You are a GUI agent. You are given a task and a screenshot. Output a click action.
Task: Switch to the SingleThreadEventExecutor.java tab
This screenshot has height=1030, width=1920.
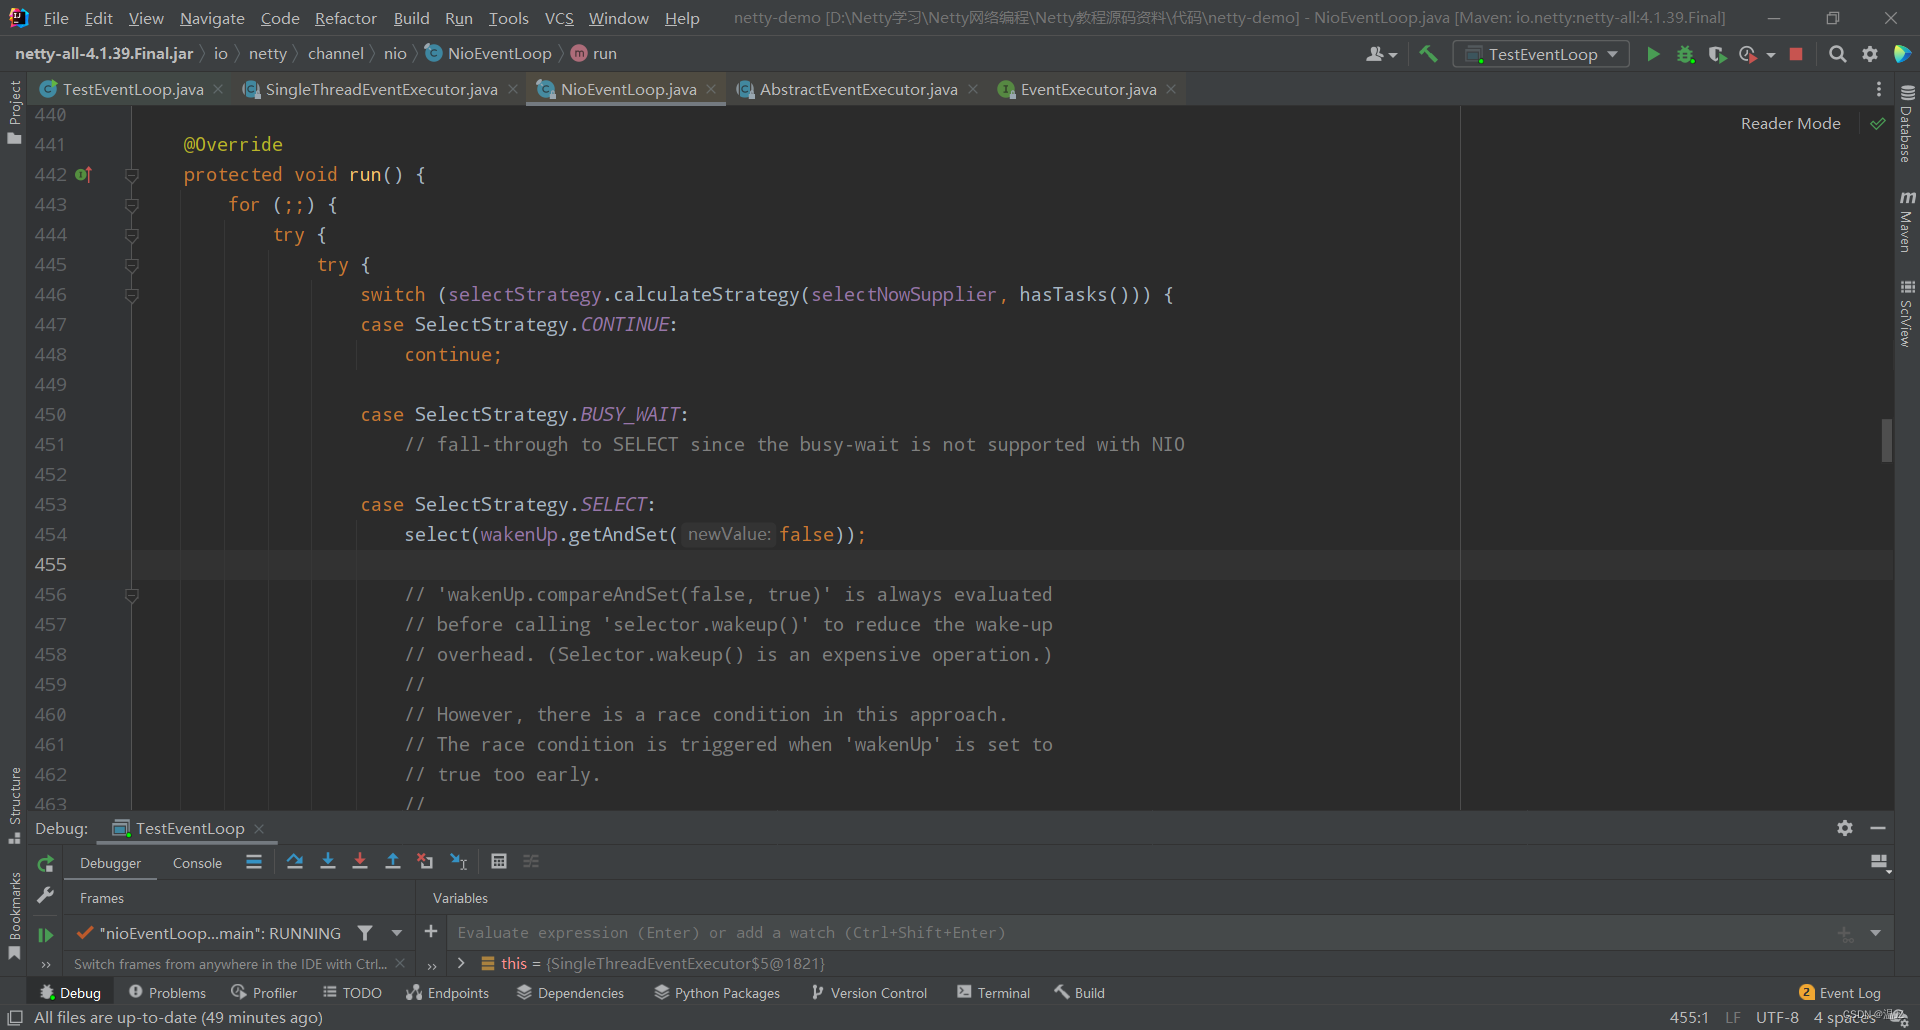(381, 89)
